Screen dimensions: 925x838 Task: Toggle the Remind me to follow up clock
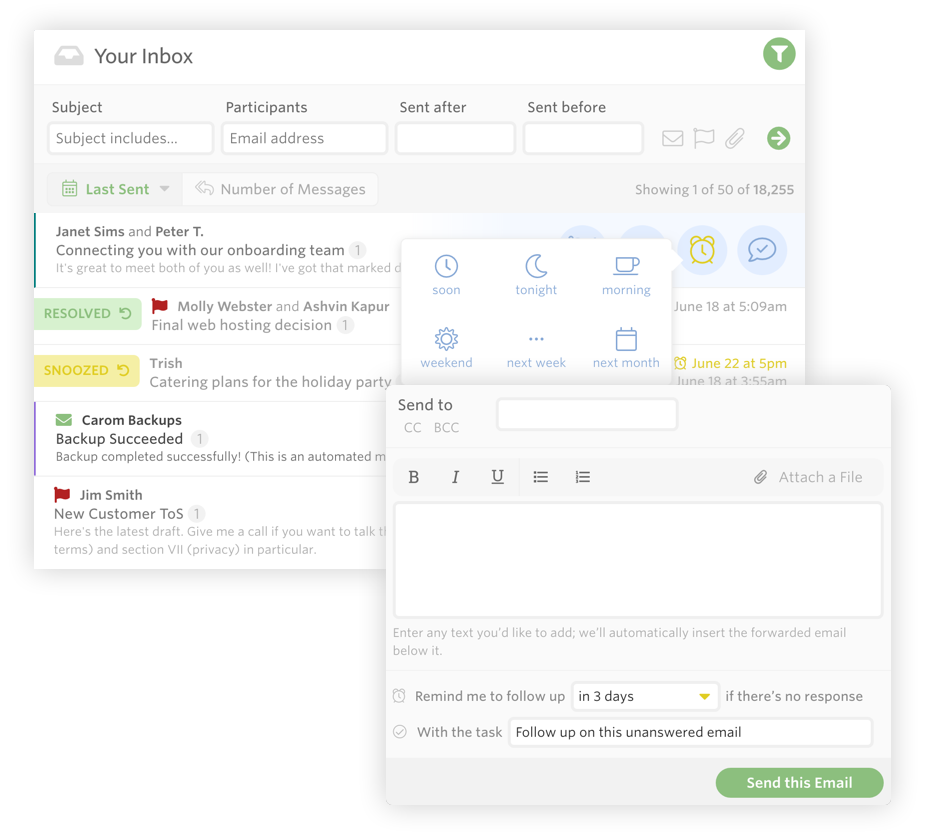pyautogui.click(x=399, y=696)
